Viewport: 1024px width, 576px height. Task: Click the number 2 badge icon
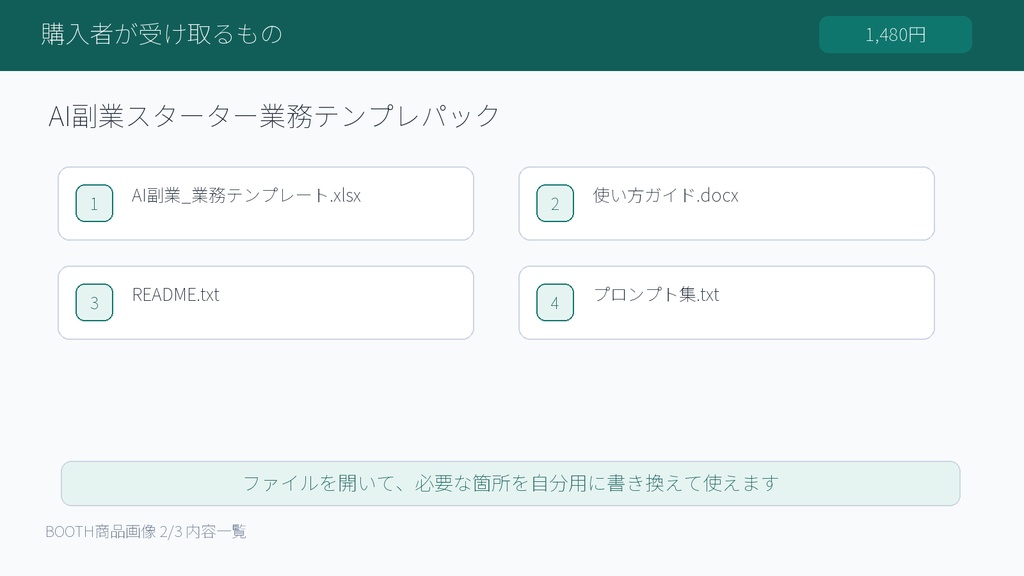point(555,203)
